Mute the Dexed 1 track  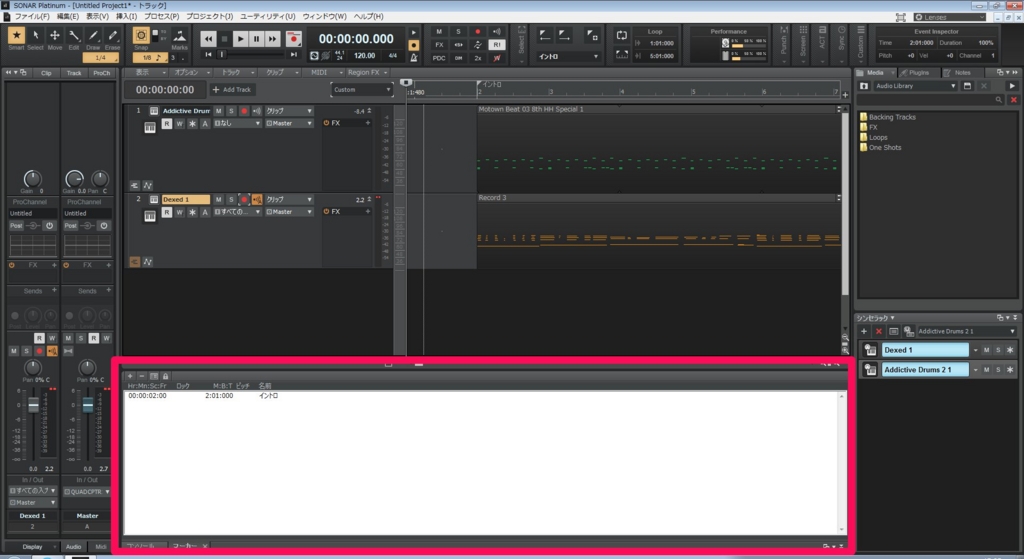pyautogui.click(x=219, y=199)
